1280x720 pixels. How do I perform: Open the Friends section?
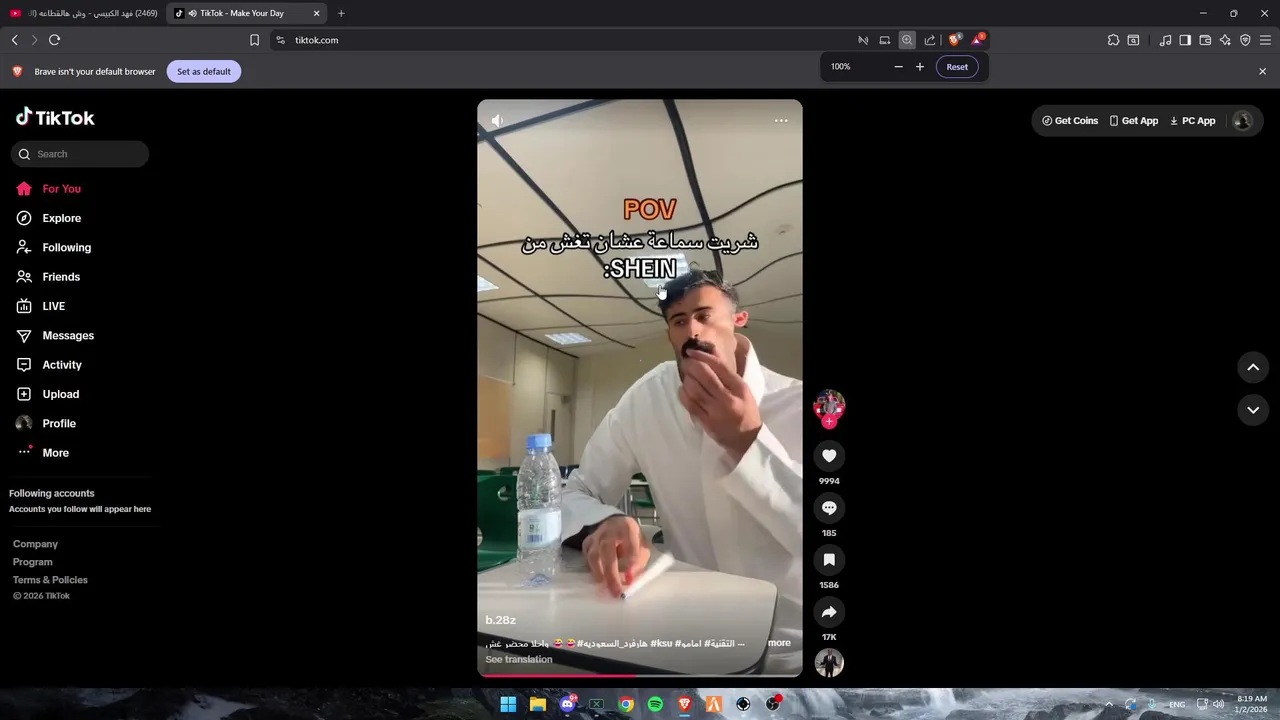(x=61, y=277)
